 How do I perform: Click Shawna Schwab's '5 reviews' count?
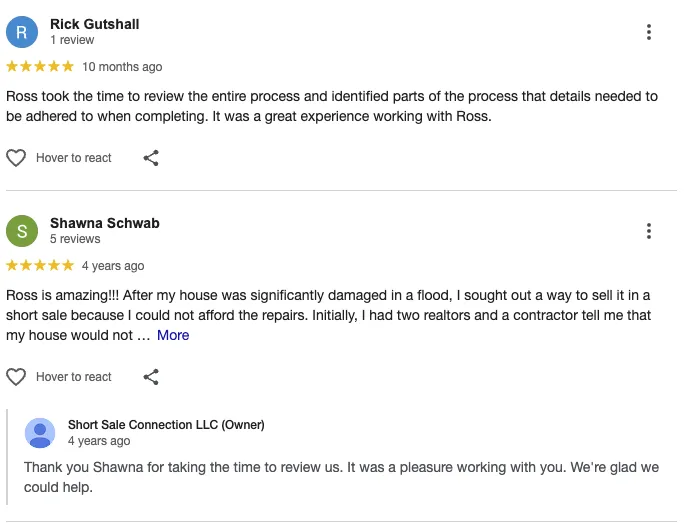(x=75, y=239)
